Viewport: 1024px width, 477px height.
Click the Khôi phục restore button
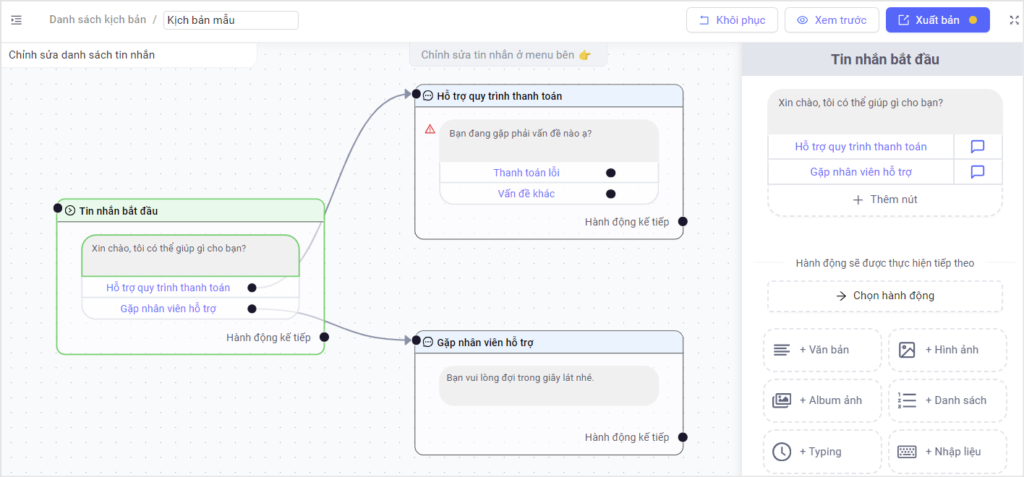[x=731, y=20]
